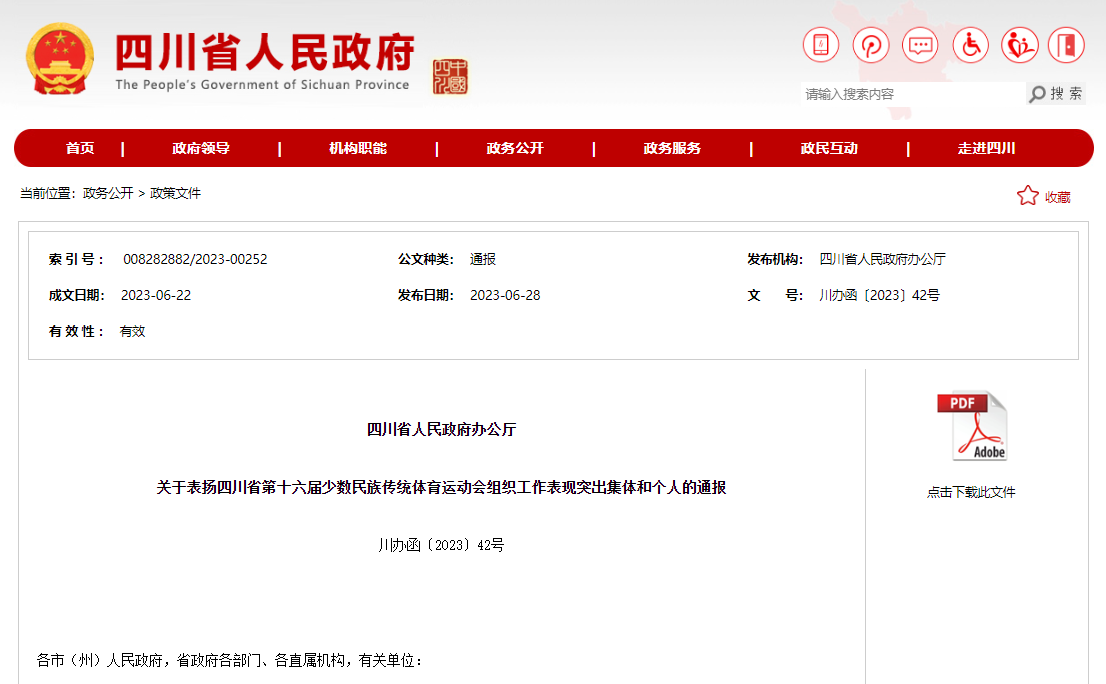Click the Sichuan national emblem logo
Image resolution: width=1106 pixels, height=684 pixels.
[x=60, y=59]
